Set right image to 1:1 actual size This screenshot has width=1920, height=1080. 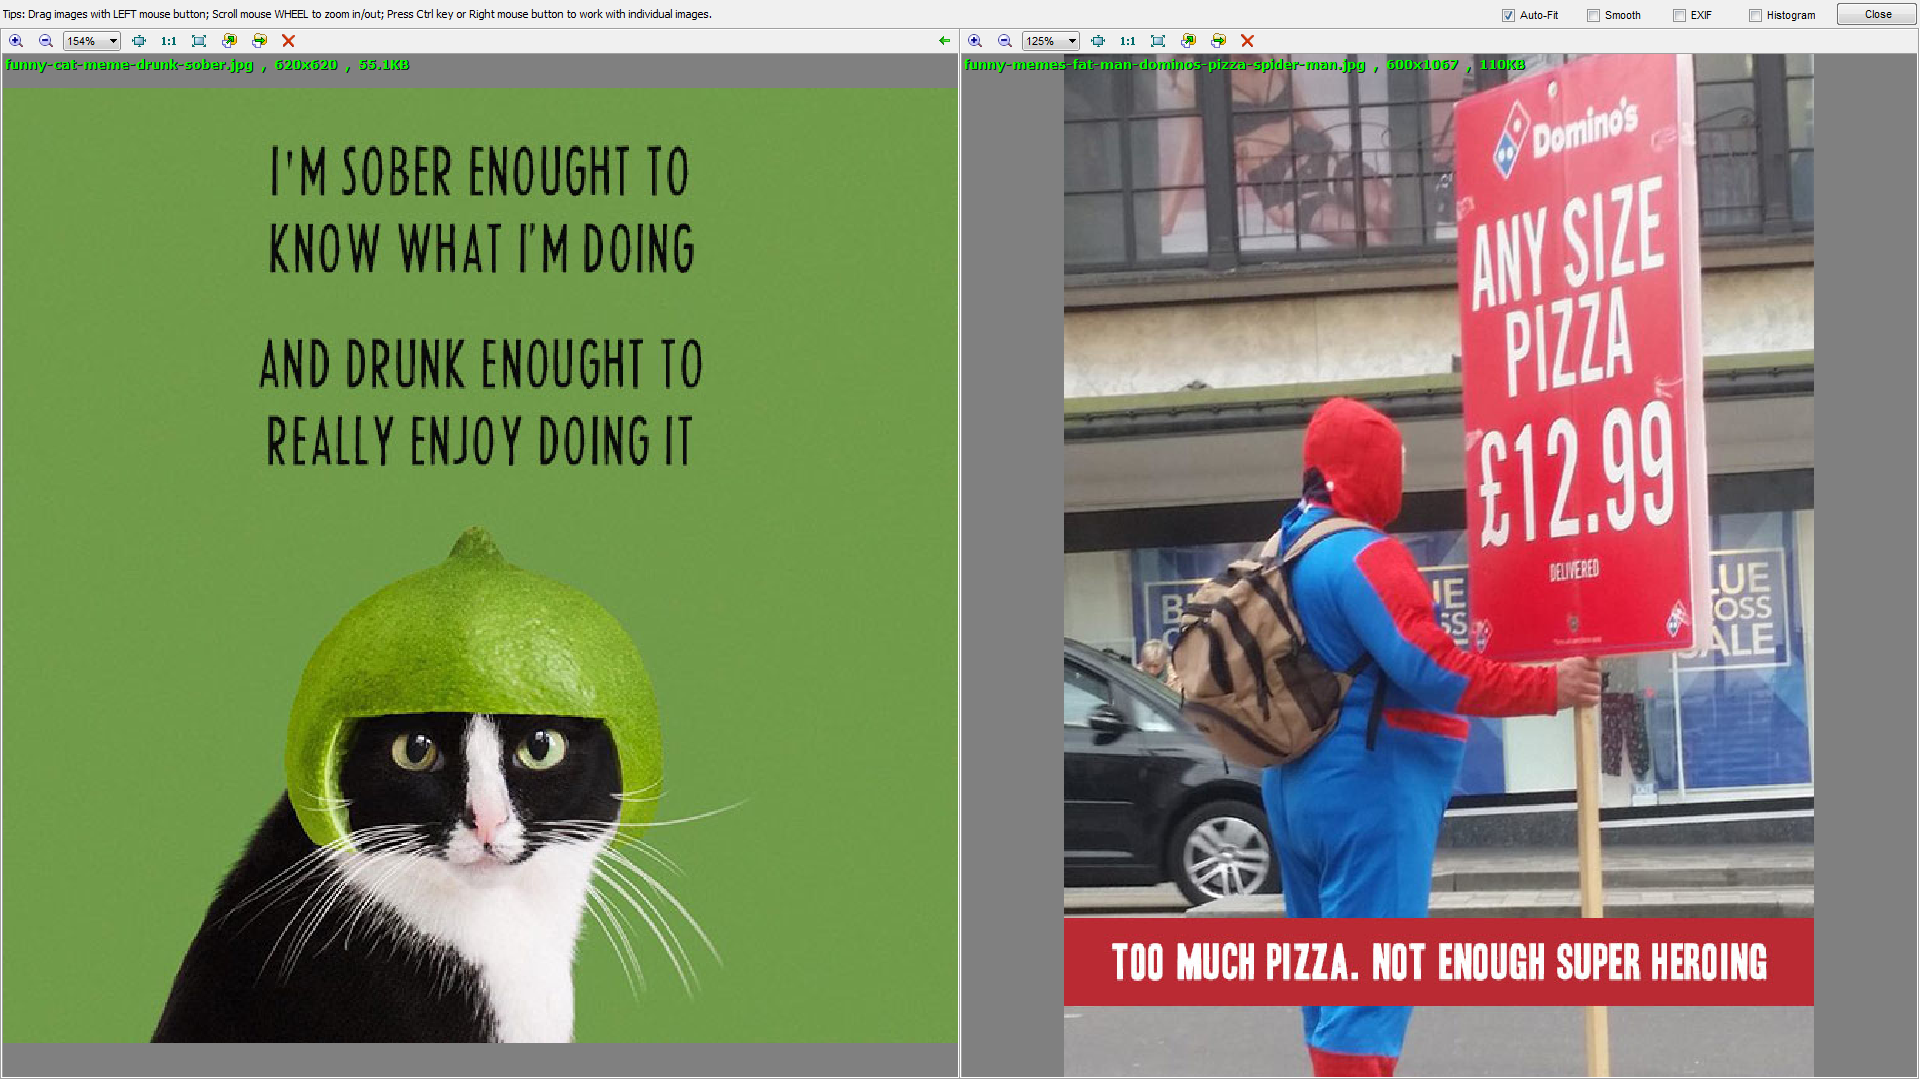coord(1128,41)
